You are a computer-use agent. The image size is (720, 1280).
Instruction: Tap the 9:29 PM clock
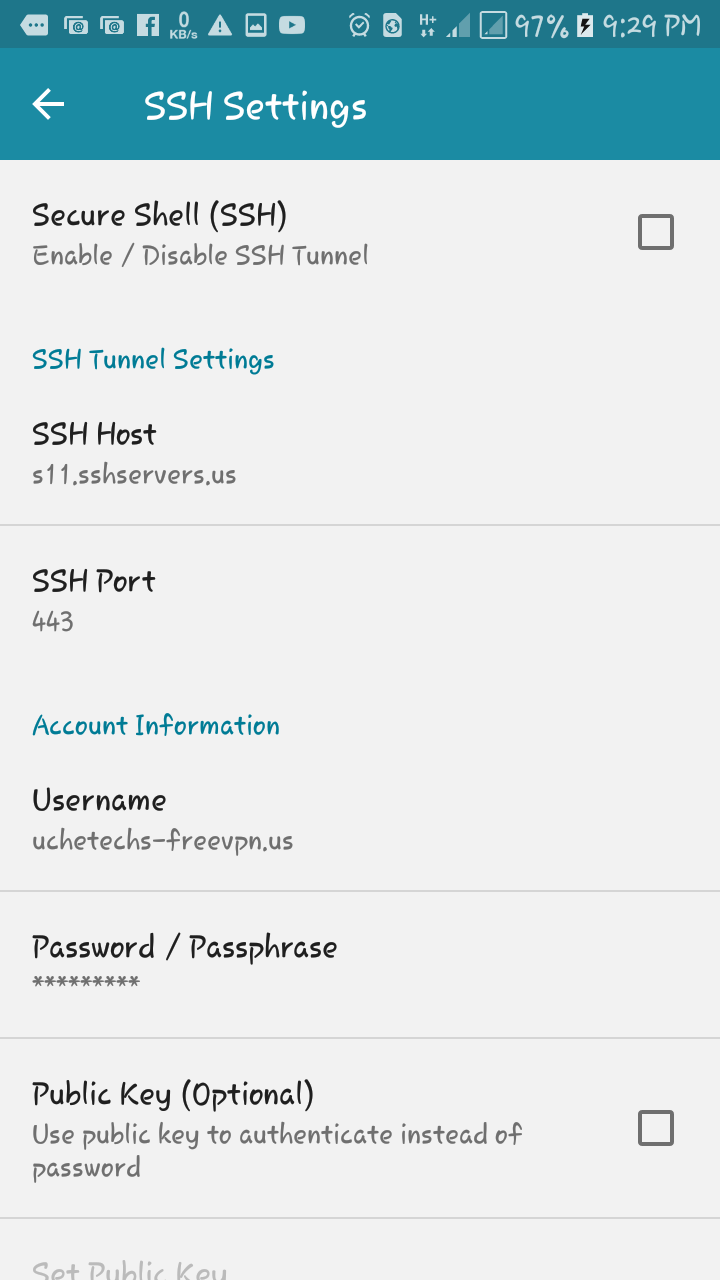[651, 25]
